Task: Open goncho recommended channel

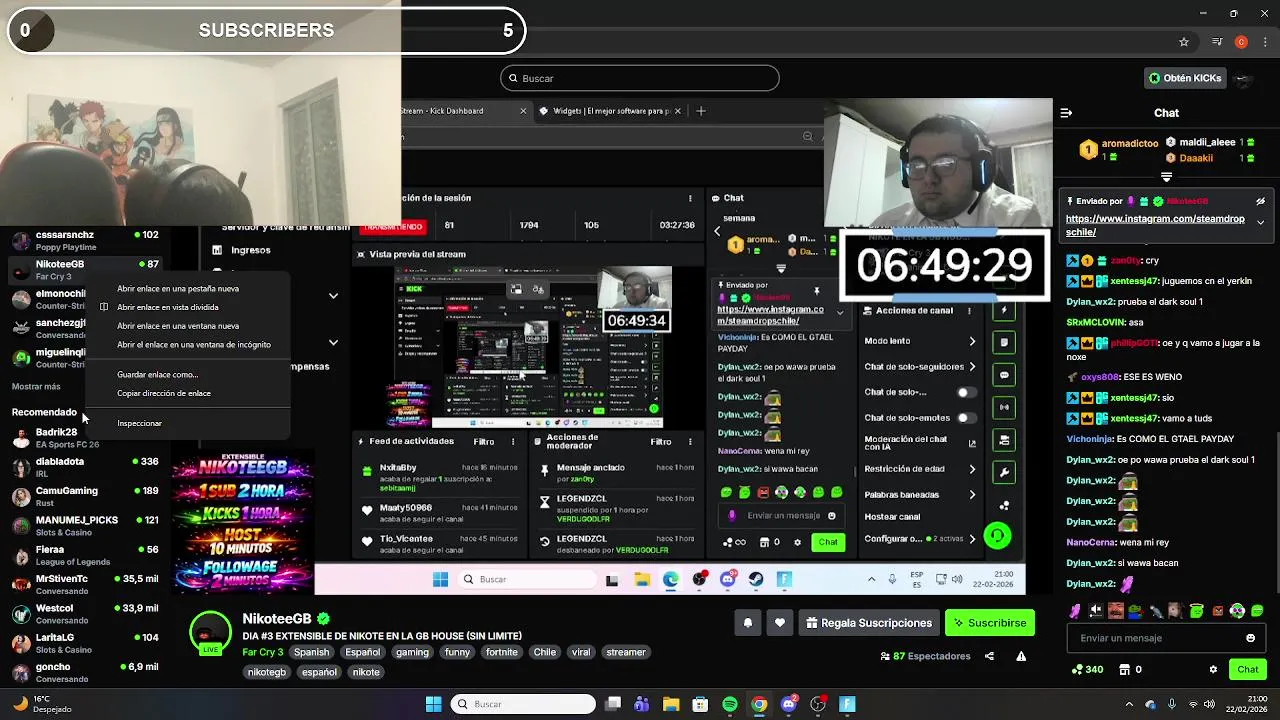Action: 85,672
